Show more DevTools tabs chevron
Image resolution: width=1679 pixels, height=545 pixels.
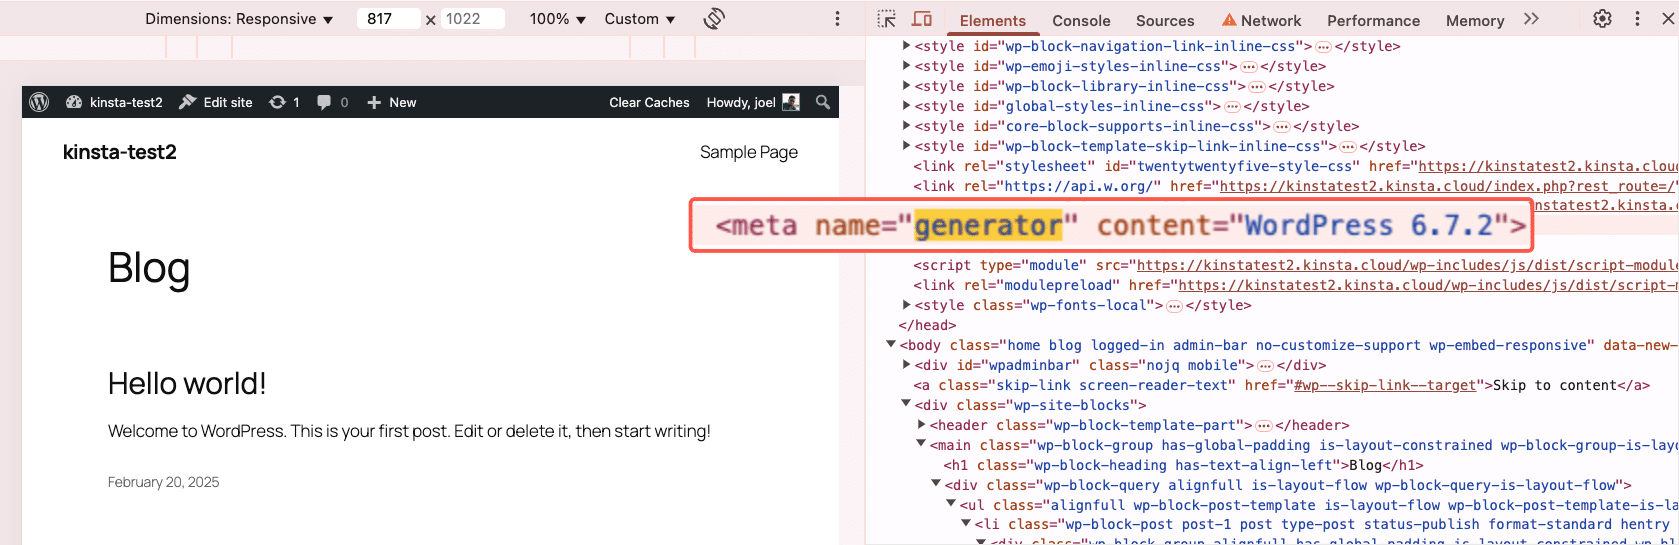pyautogui.click(x=1531, y=19)
